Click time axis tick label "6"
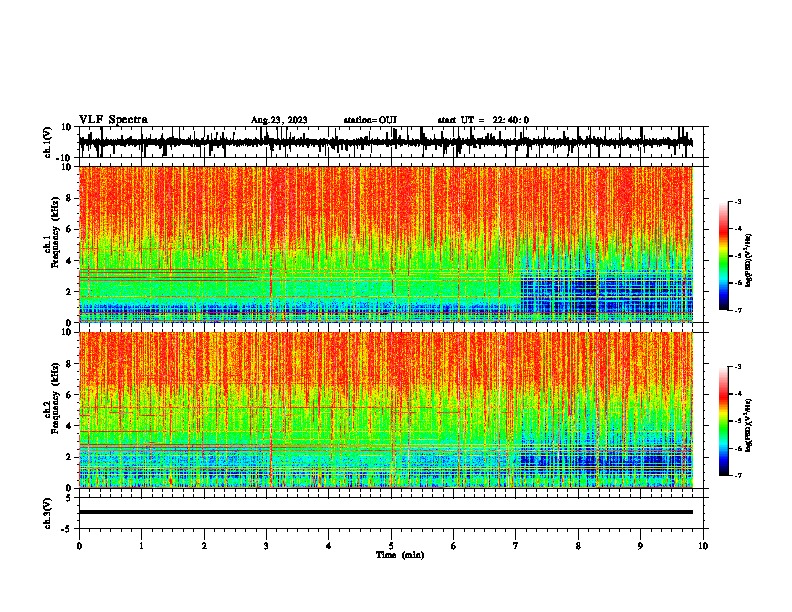 point(454,546)
